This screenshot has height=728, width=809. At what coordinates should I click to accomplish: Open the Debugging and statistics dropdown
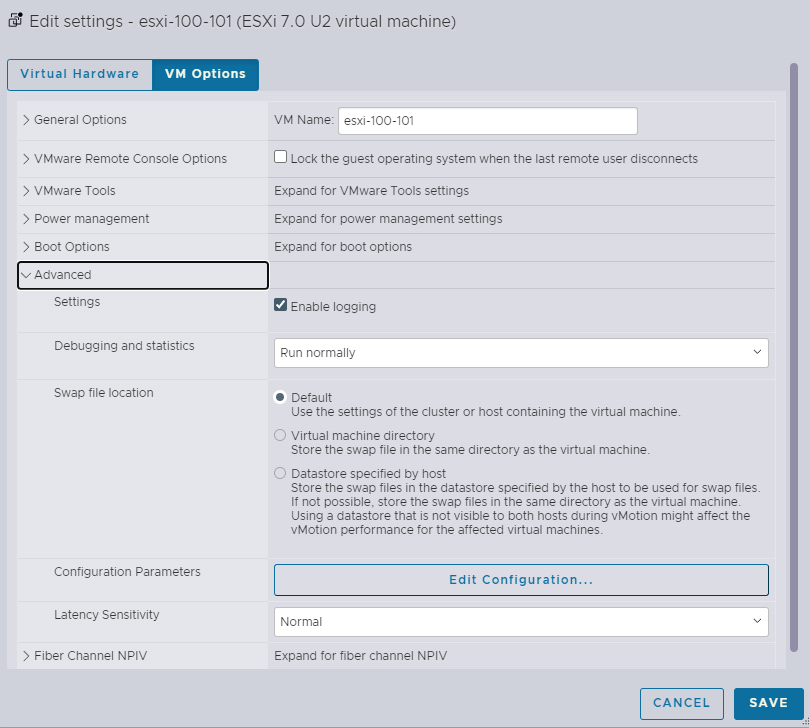[x=521, y=353]
